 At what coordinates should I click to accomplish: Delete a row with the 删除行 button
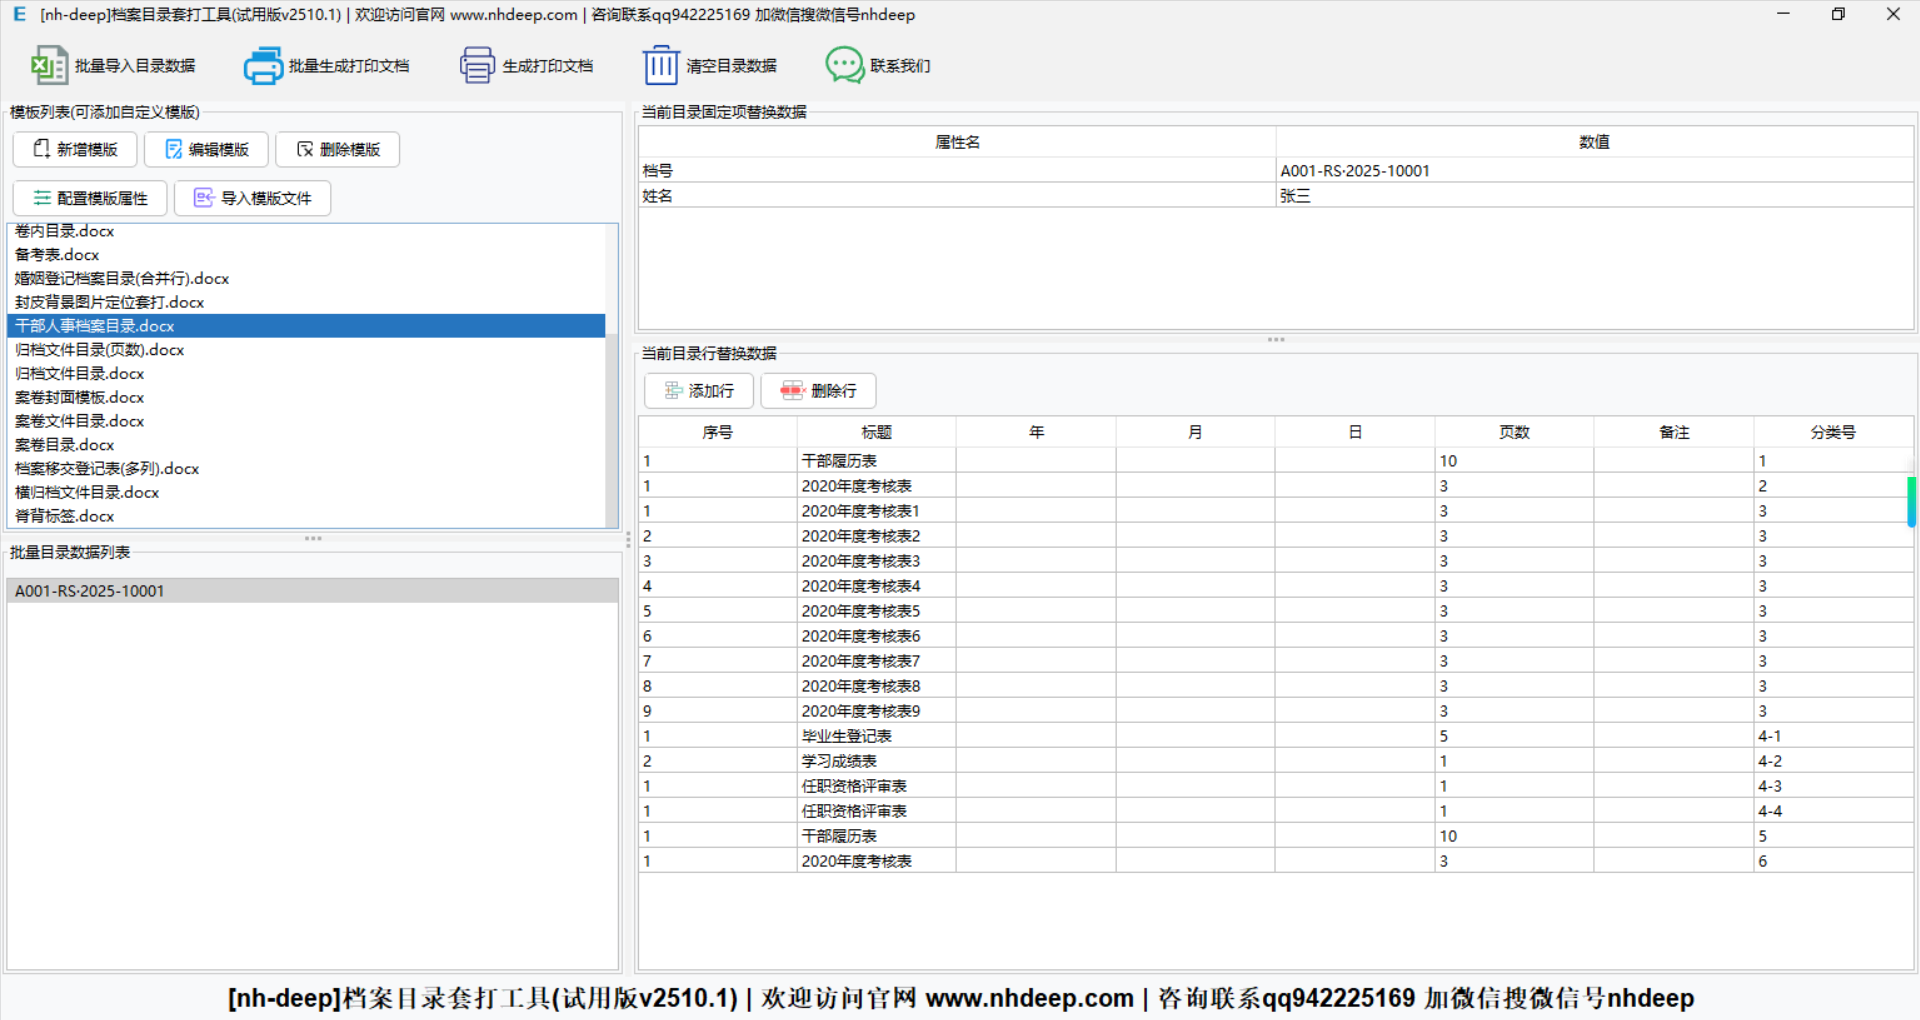[818, 391]
